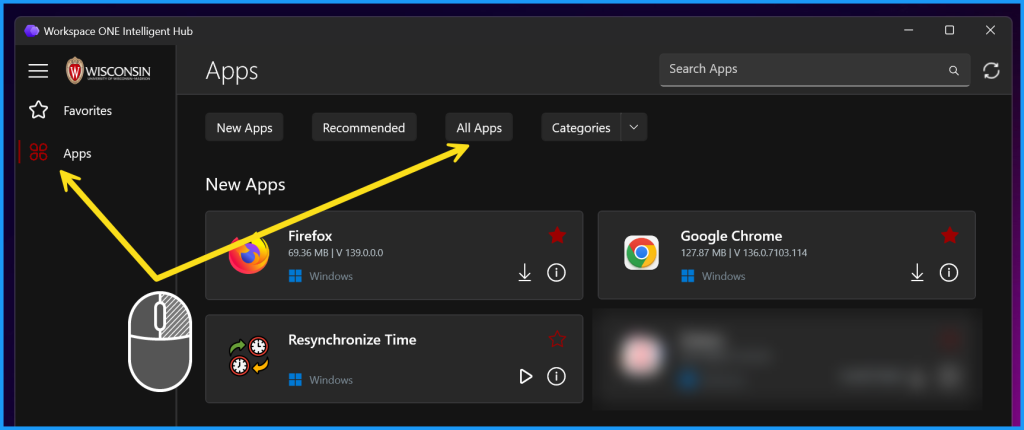Unfavorite Firefox via the red star

557,236
